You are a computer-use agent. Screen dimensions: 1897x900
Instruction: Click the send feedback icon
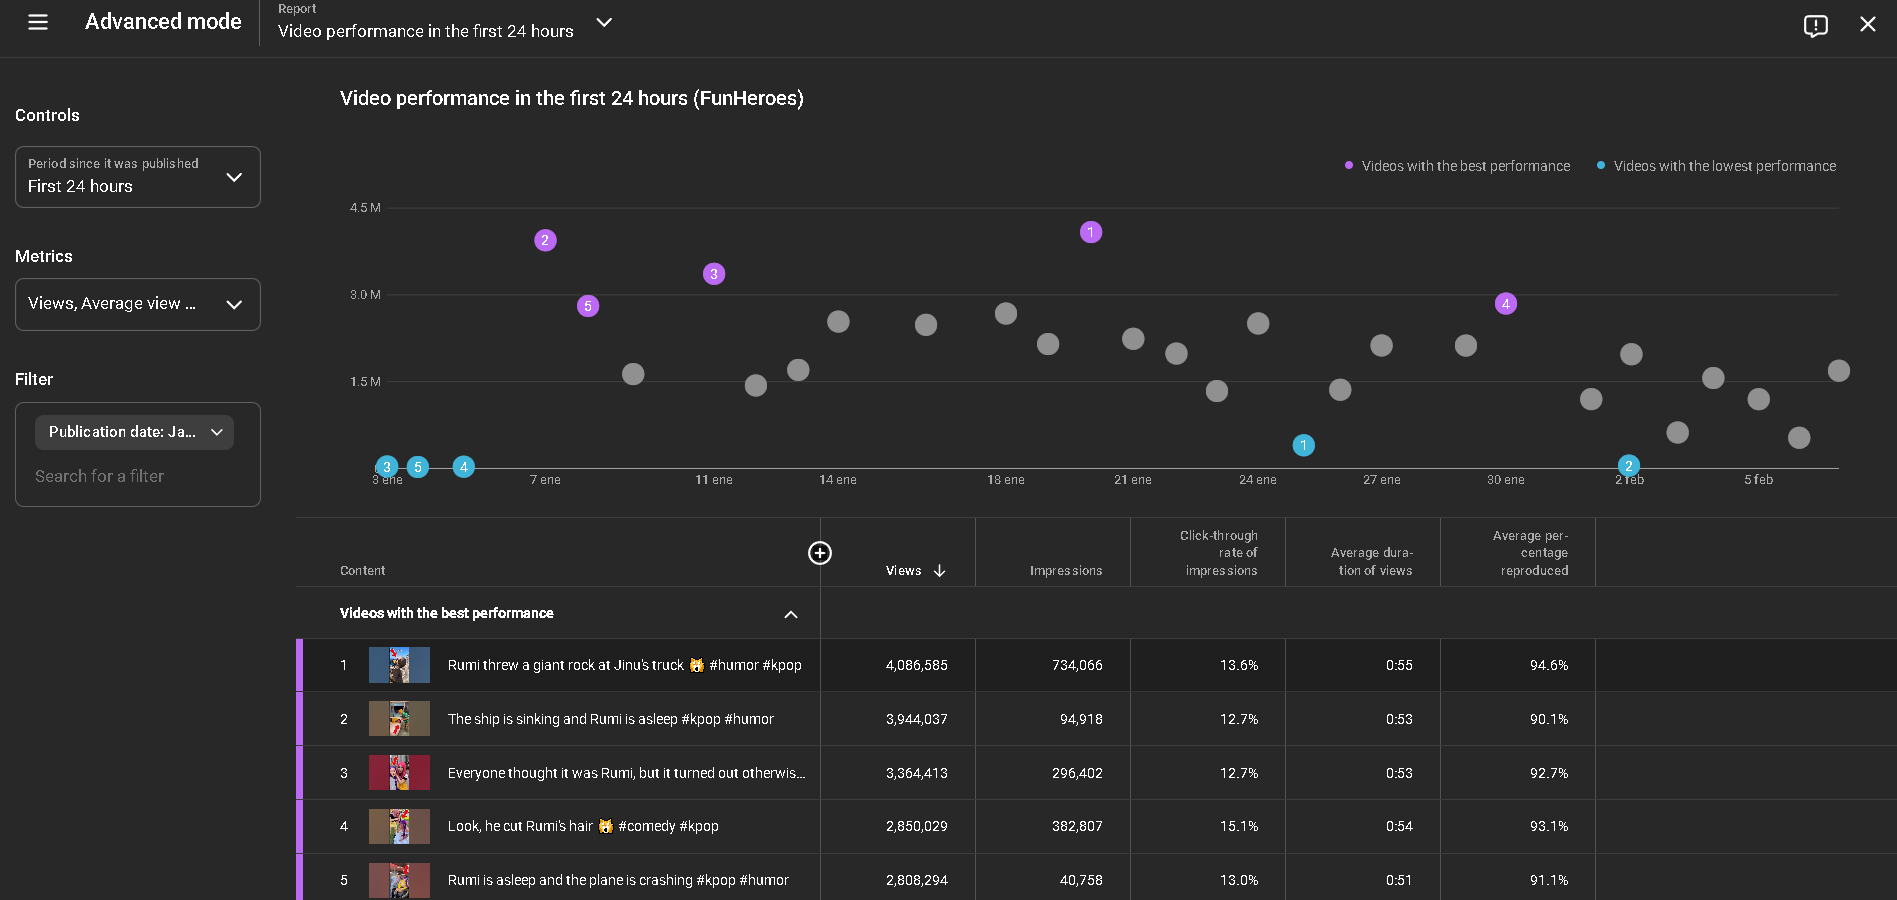pyautogui.click(x=1815, y=25)
